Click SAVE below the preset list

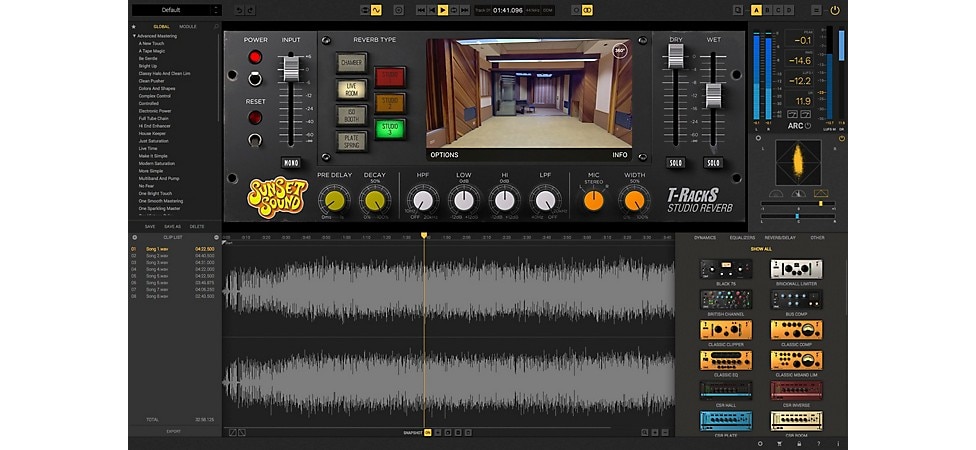150,227
